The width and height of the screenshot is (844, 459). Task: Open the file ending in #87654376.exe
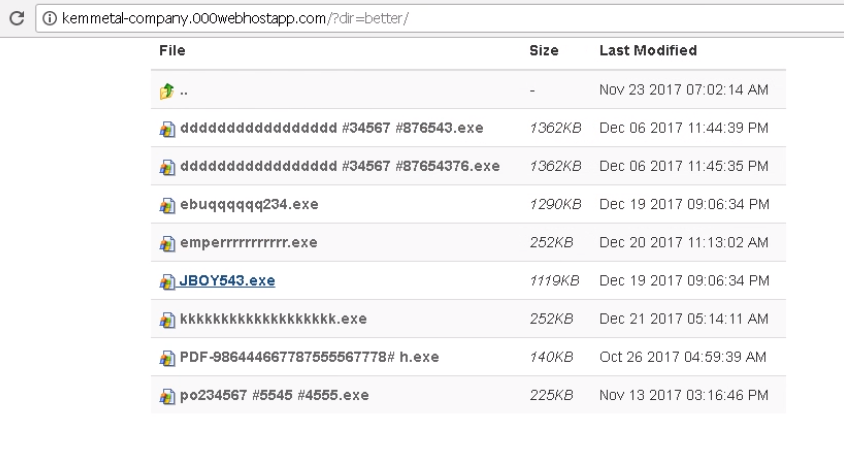click(x=339, y=167)
